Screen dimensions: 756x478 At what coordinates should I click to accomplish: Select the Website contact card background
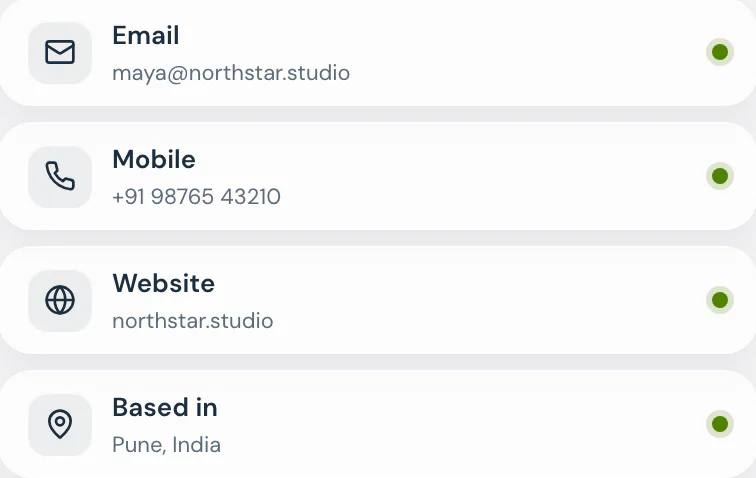378,300
